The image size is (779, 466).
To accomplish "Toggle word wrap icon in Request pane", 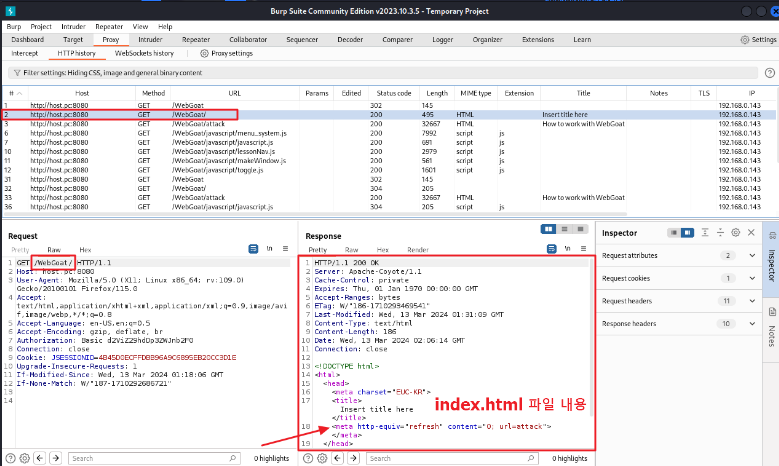I will (x=253, y=249).
